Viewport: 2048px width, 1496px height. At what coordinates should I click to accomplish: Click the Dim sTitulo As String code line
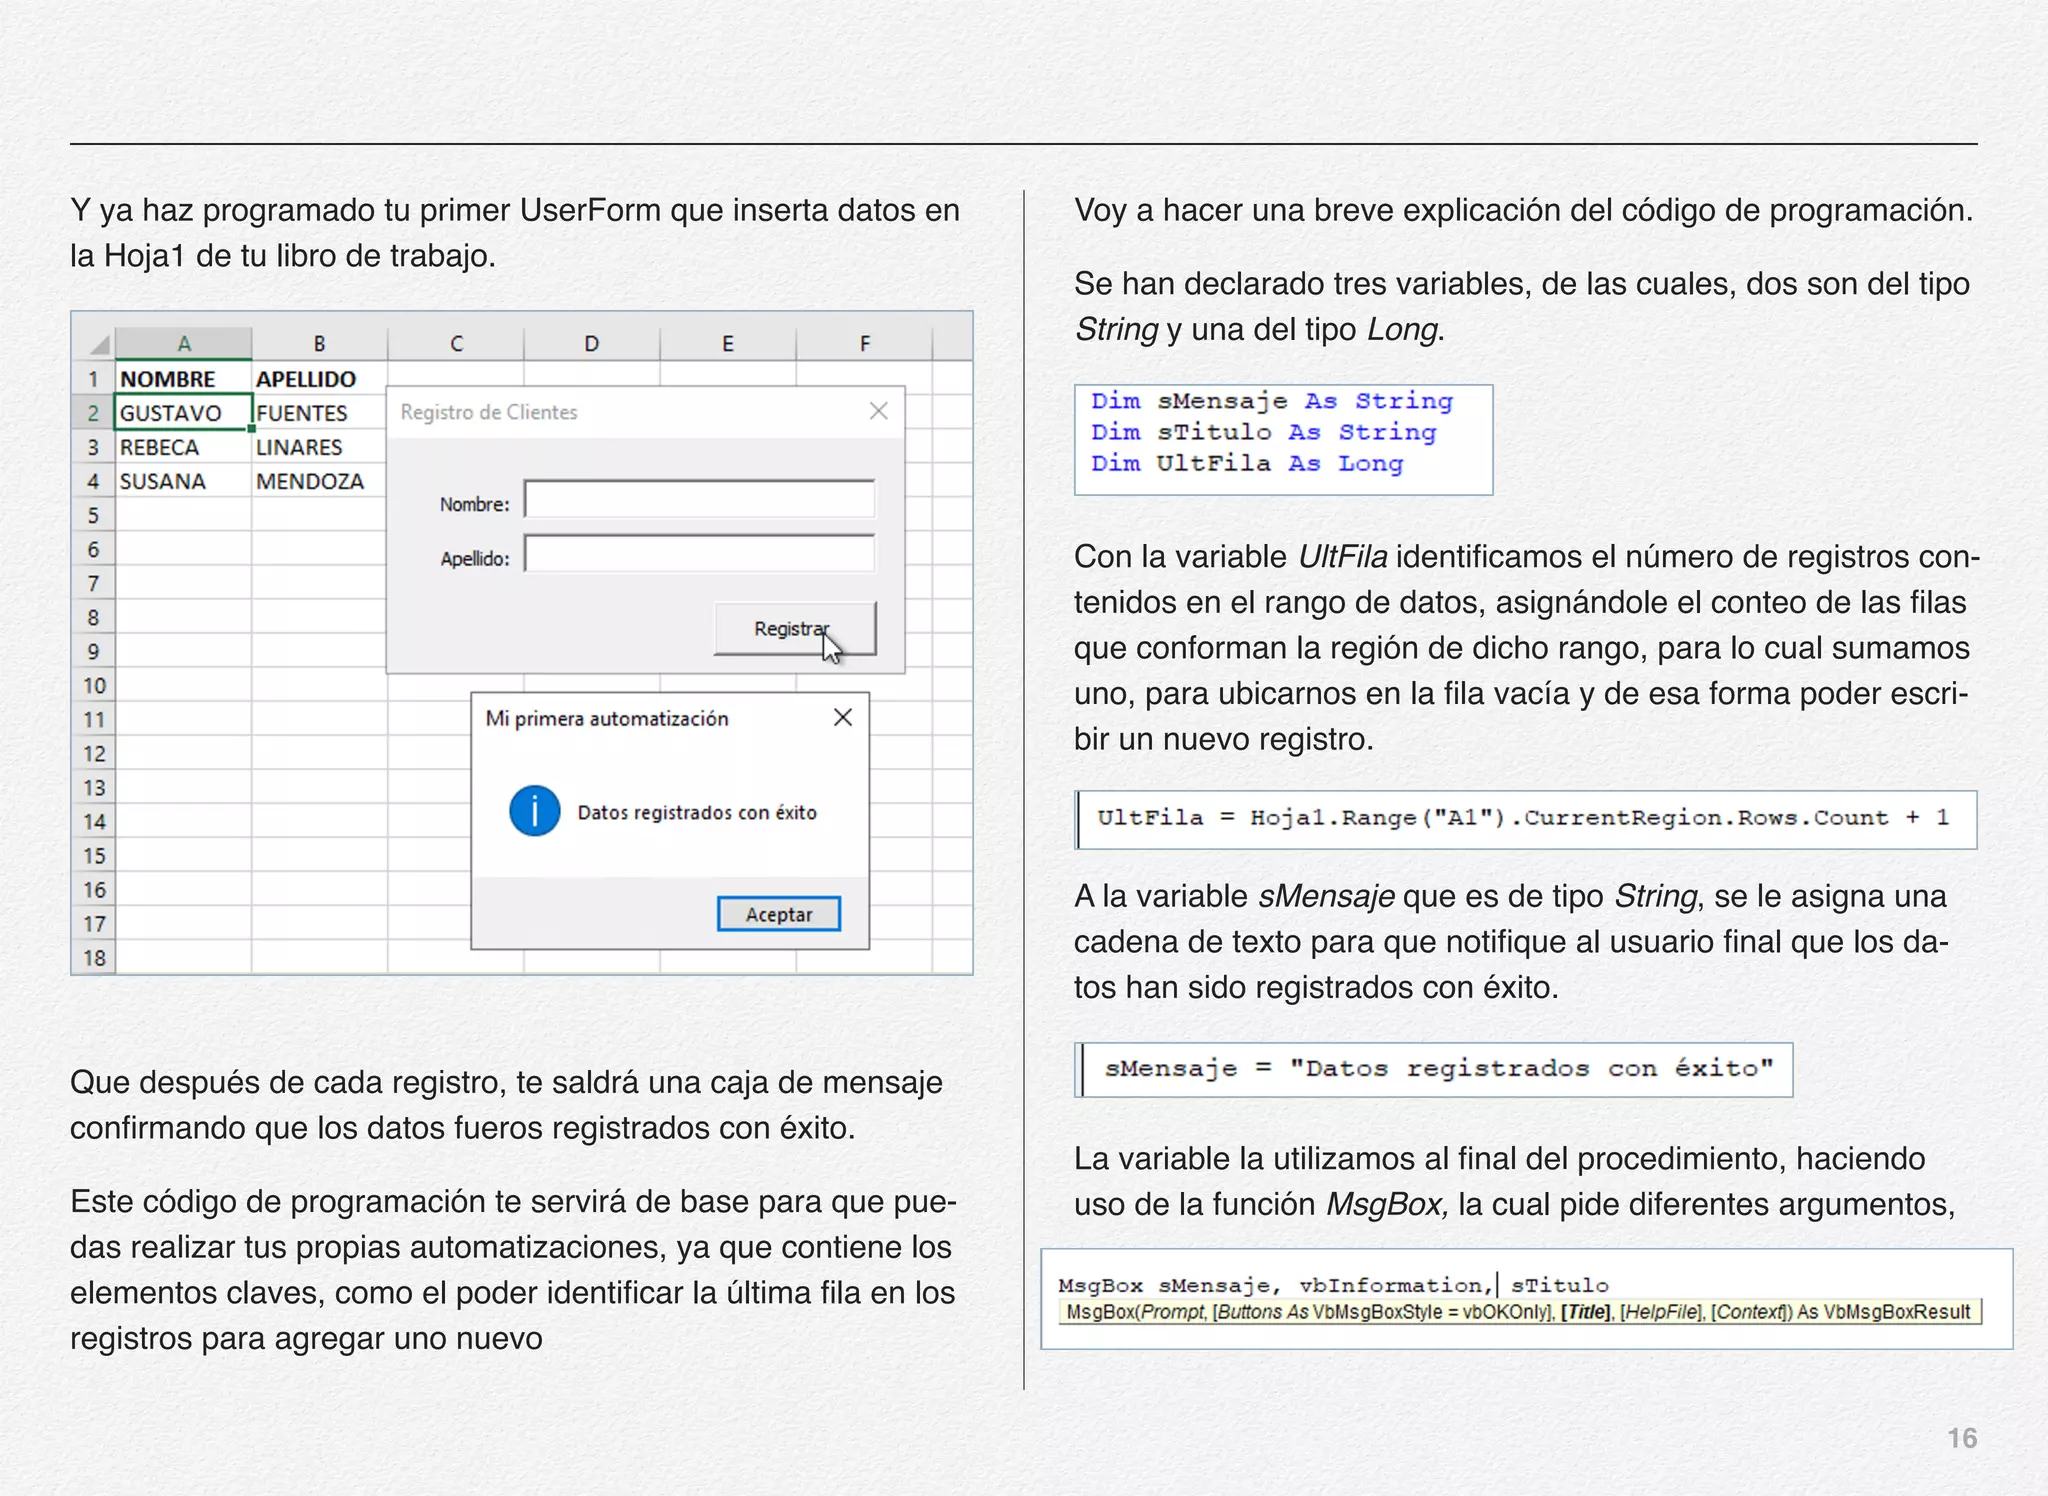pyautogui.click(x=1264, y=432)
